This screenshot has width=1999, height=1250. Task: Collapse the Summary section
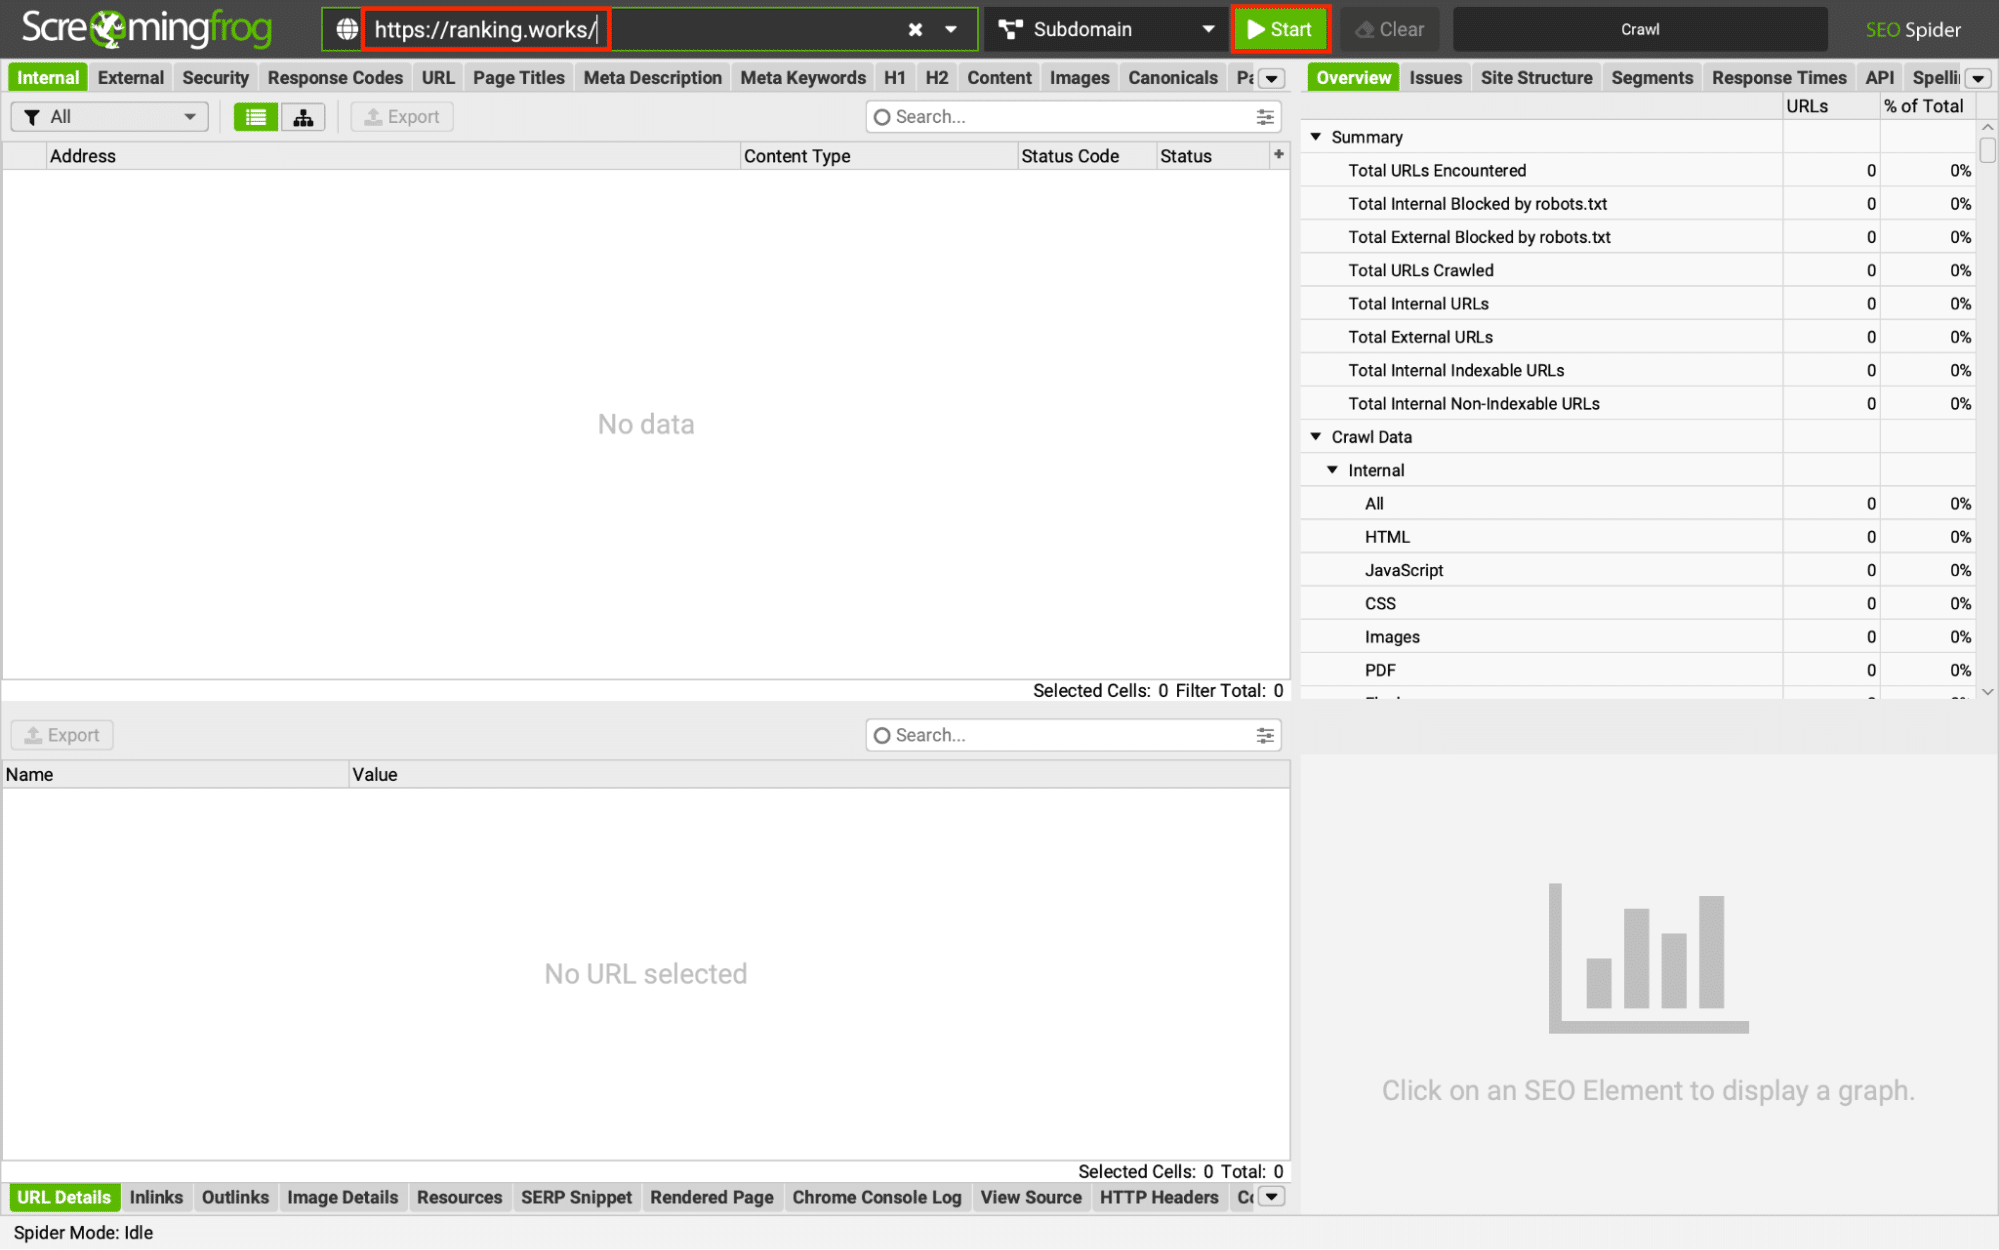[x=1316, y=137]
